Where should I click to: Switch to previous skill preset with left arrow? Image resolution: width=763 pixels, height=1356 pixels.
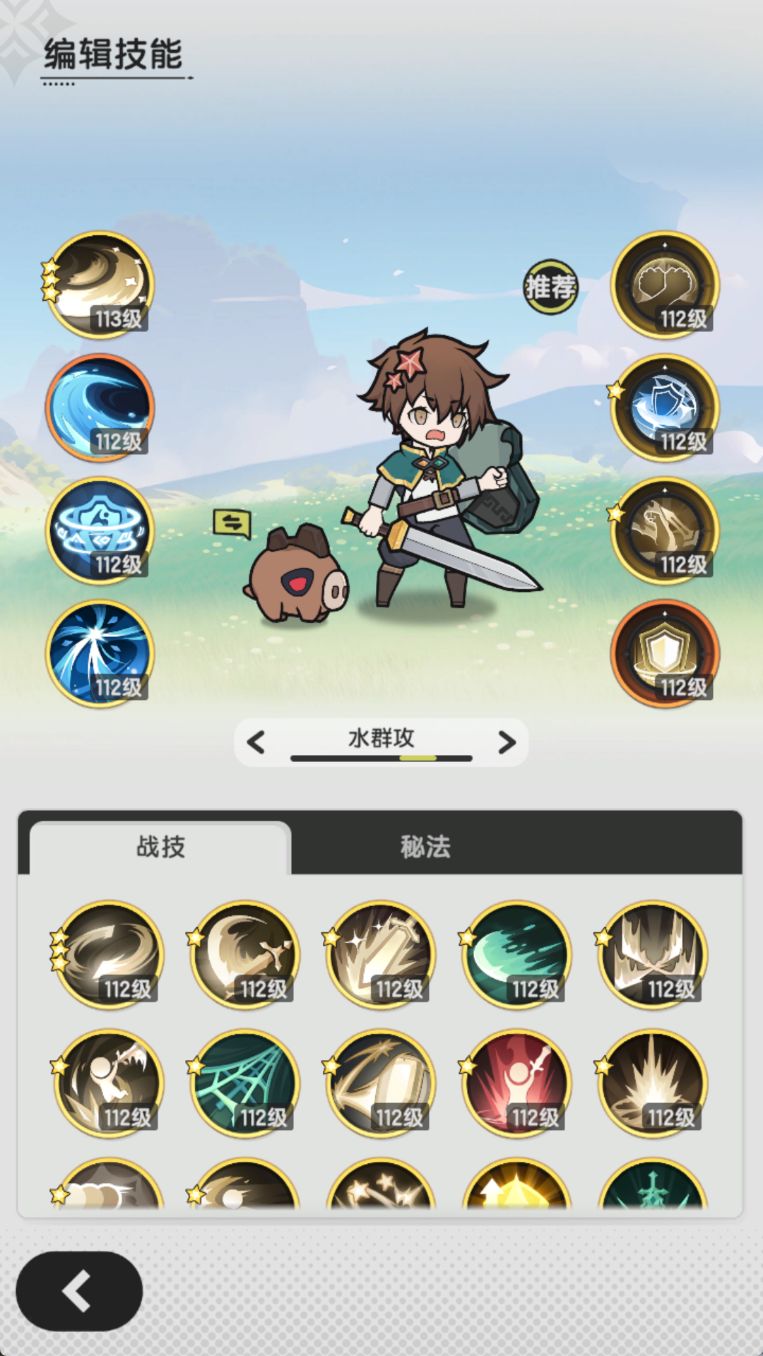256,742
